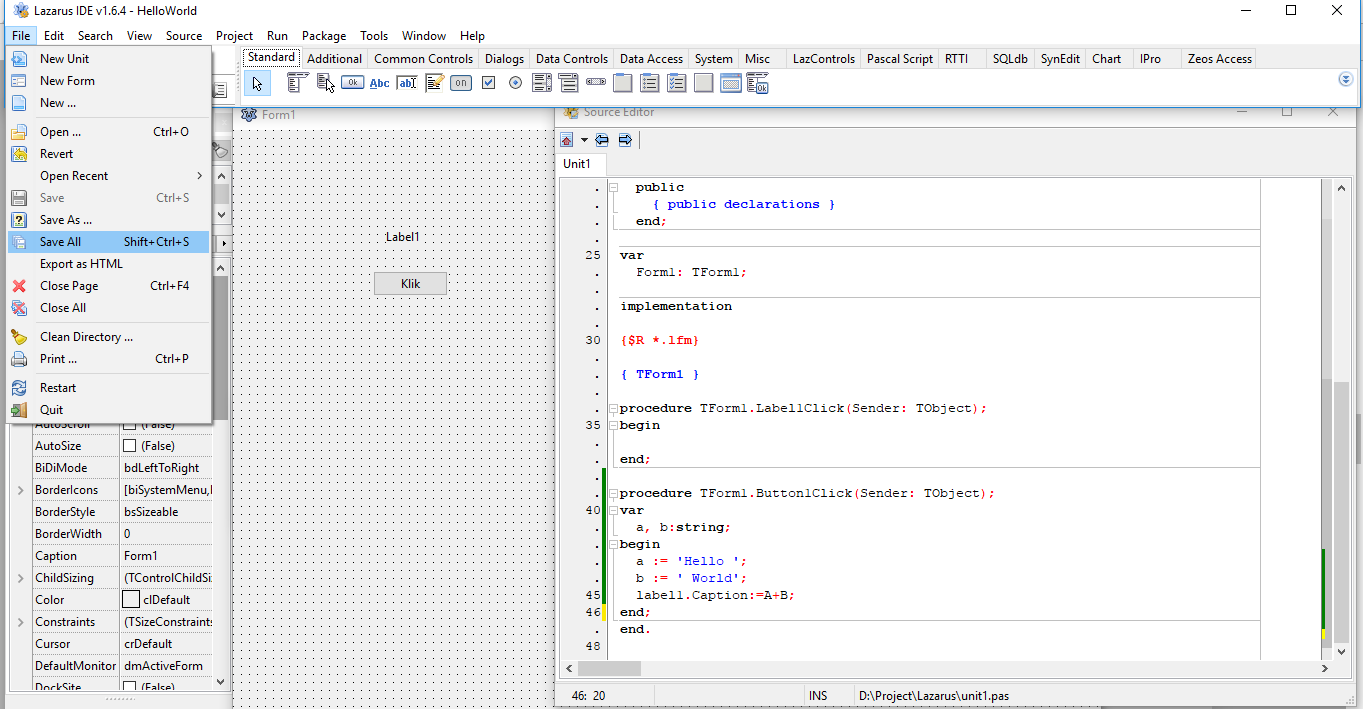Jump forward using Source Editor right arrow icon
This screenshot has width=1363, height=709.
point(625,140)
